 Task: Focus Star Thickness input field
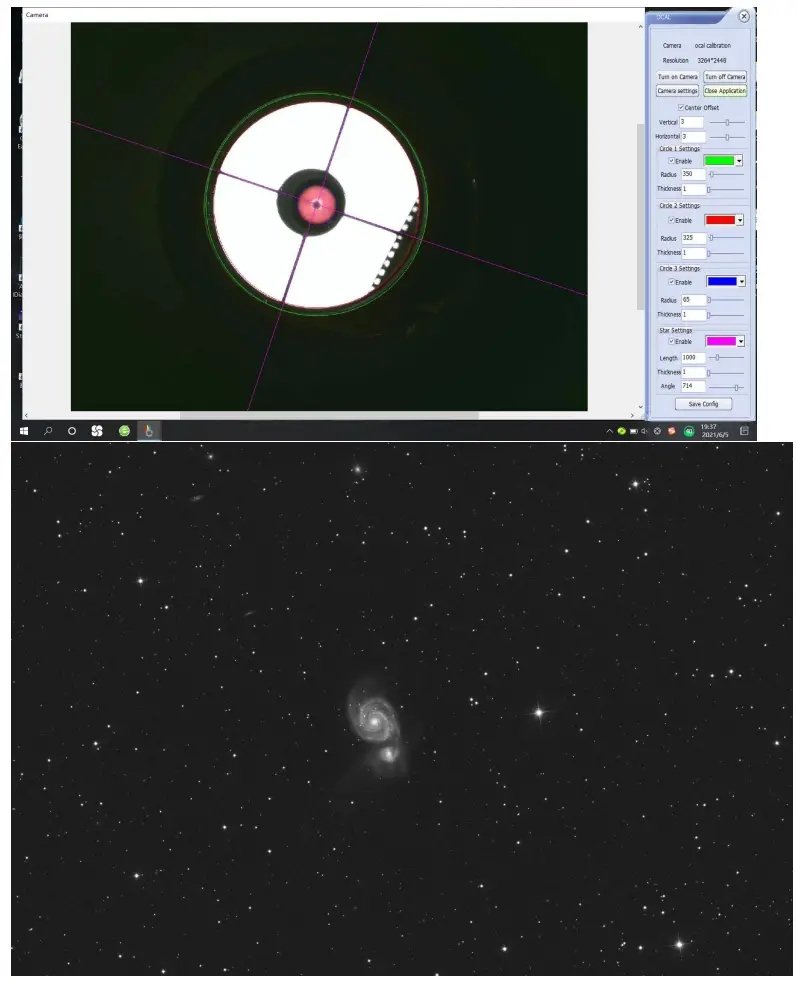693,372
